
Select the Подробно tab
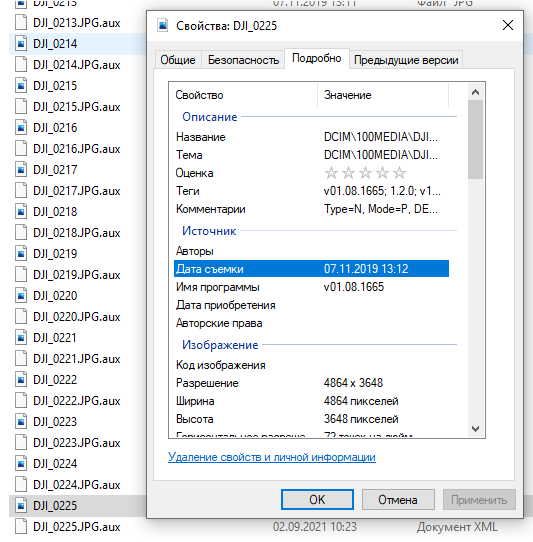[x=317, y=58]
